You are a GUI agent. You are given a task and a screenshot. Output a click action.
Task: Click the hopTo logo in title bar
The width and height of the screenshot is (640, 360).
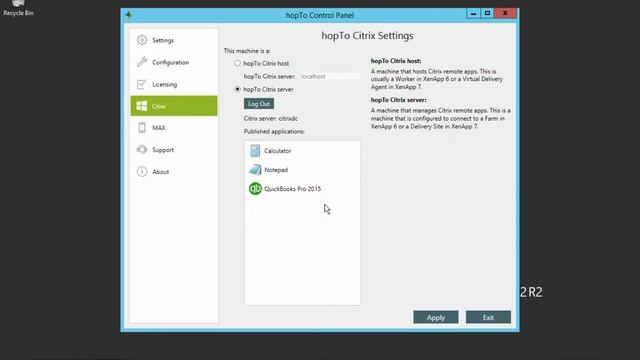point(129,15)
